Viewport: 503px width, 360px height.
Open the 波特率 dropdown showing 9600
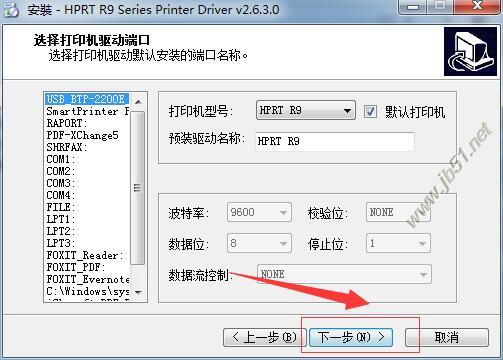(x=259, y=212)
